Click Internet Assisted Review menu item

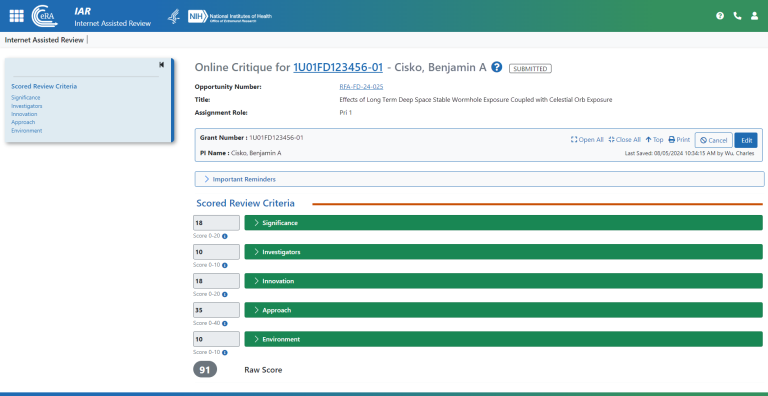click(x=44, y=40)
